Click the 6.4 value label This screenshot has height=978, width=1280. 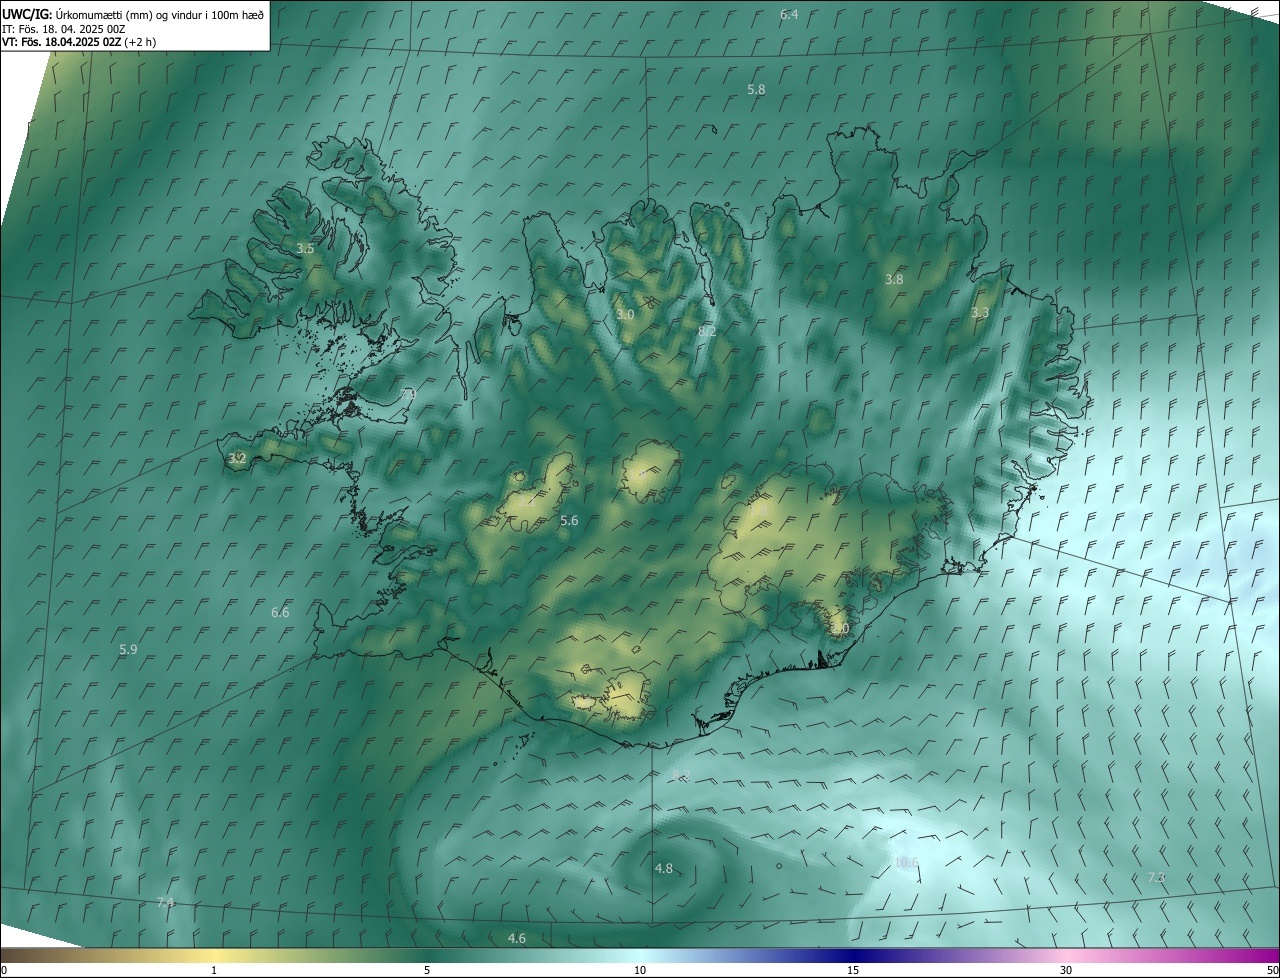click(x=789, y=14)
